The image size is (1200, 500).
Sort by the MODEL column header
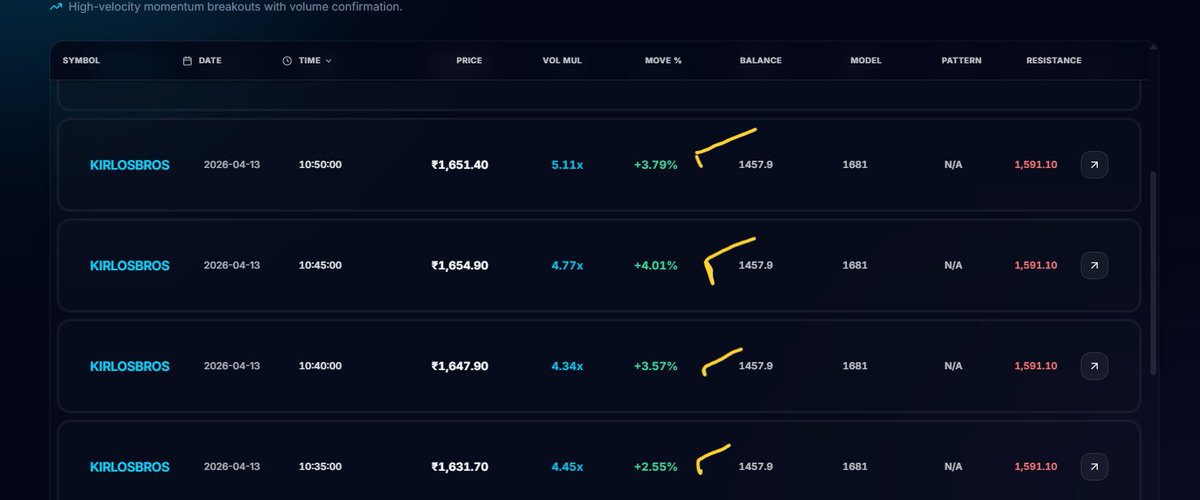(866, 61)
